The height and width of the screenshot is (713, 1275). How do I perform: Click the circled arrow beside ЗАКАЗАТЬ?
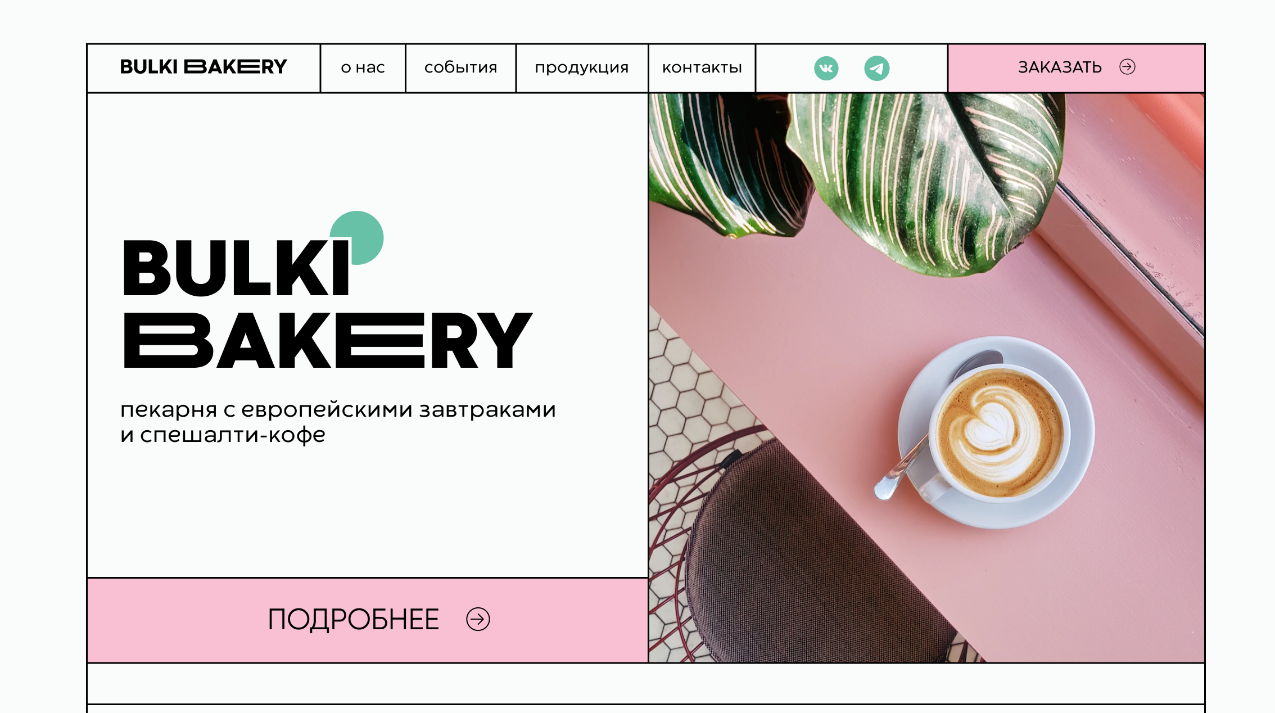[x=1127, y=67]
